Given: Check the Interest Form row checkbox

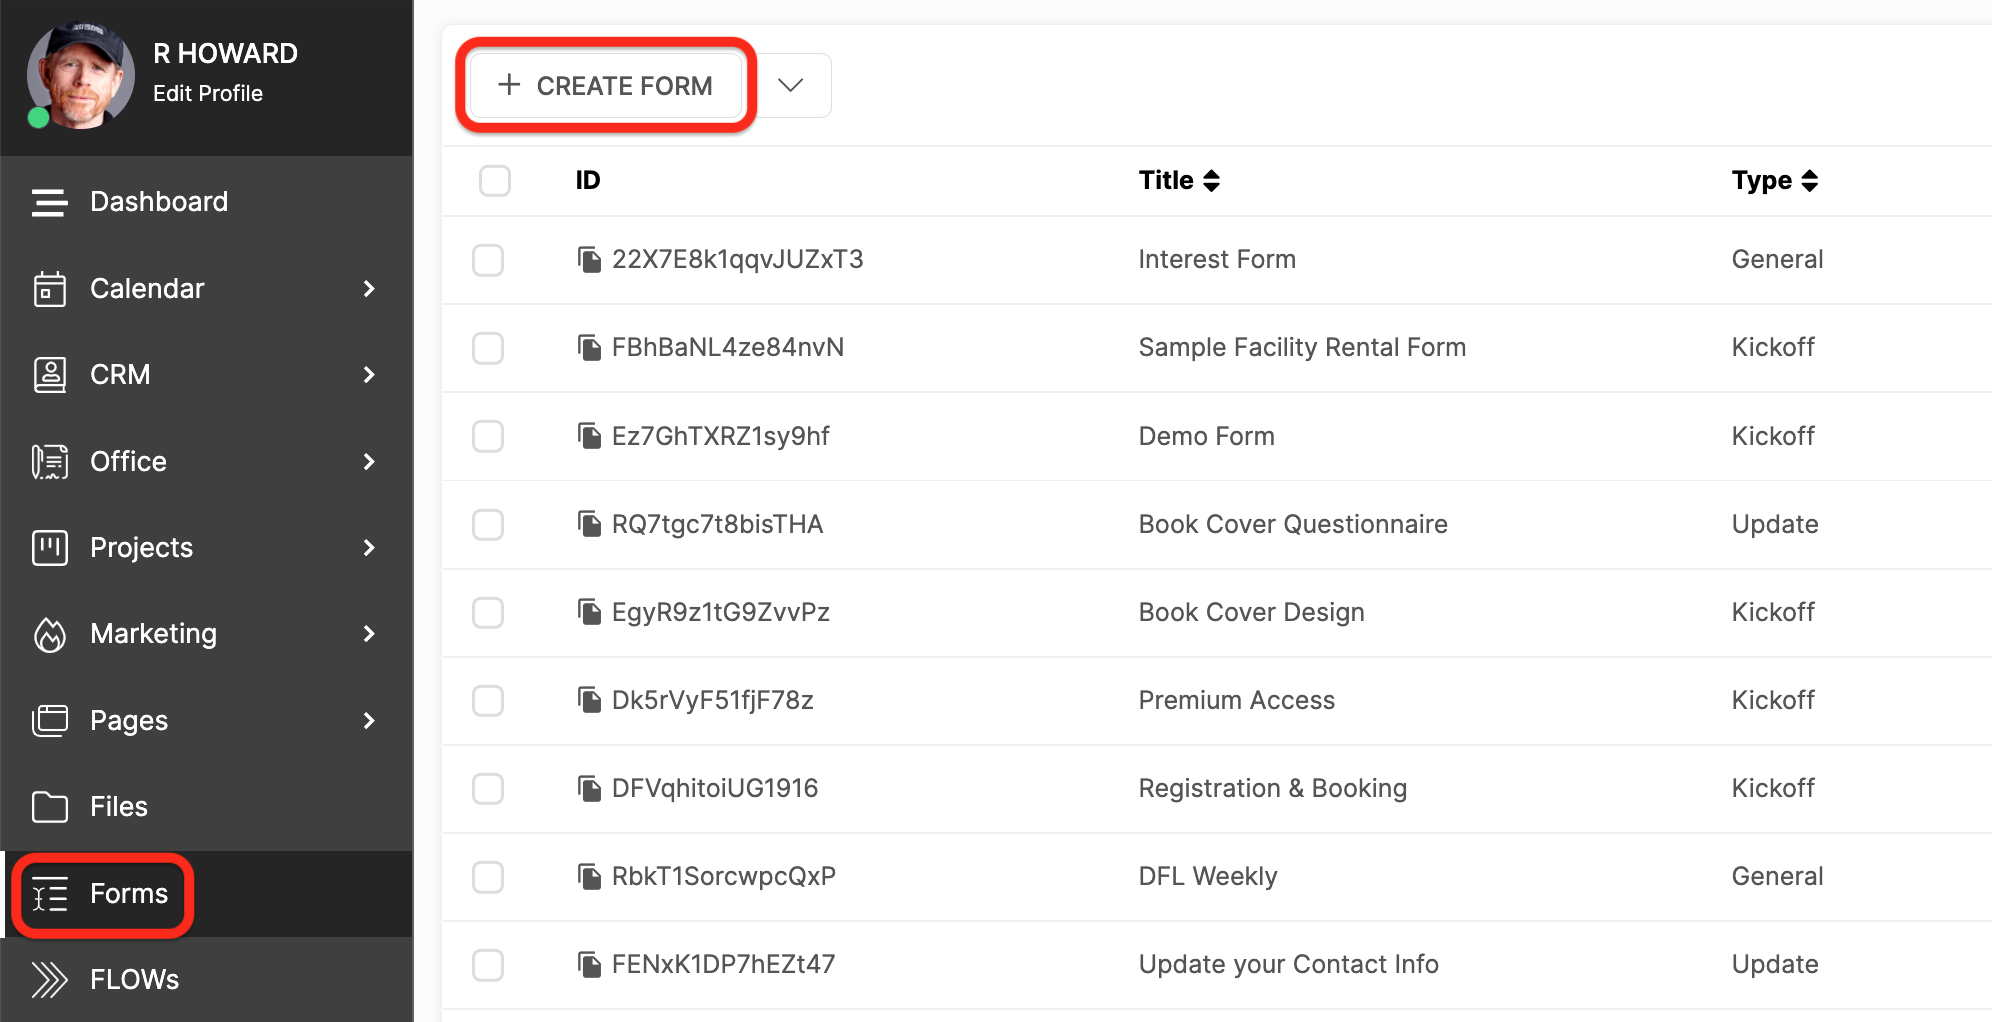Looking at the screenshot, I should pos(488,260).
